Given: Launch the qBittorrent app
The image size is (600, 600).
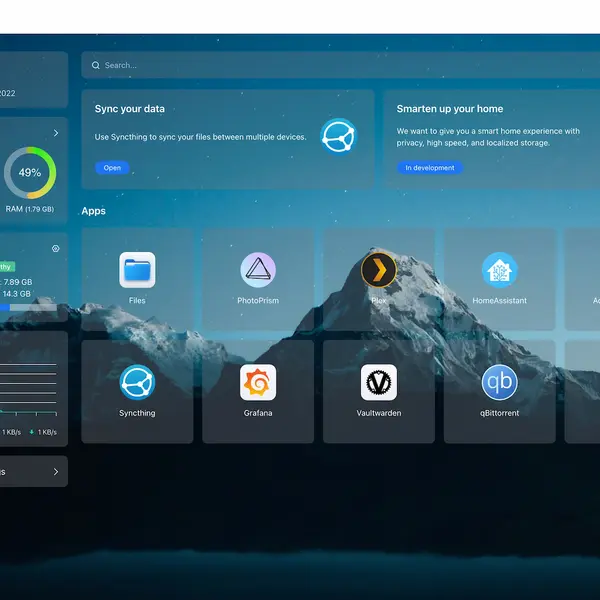Looking at the screenshot, I should pyautogui.click(x=499, y=382).
